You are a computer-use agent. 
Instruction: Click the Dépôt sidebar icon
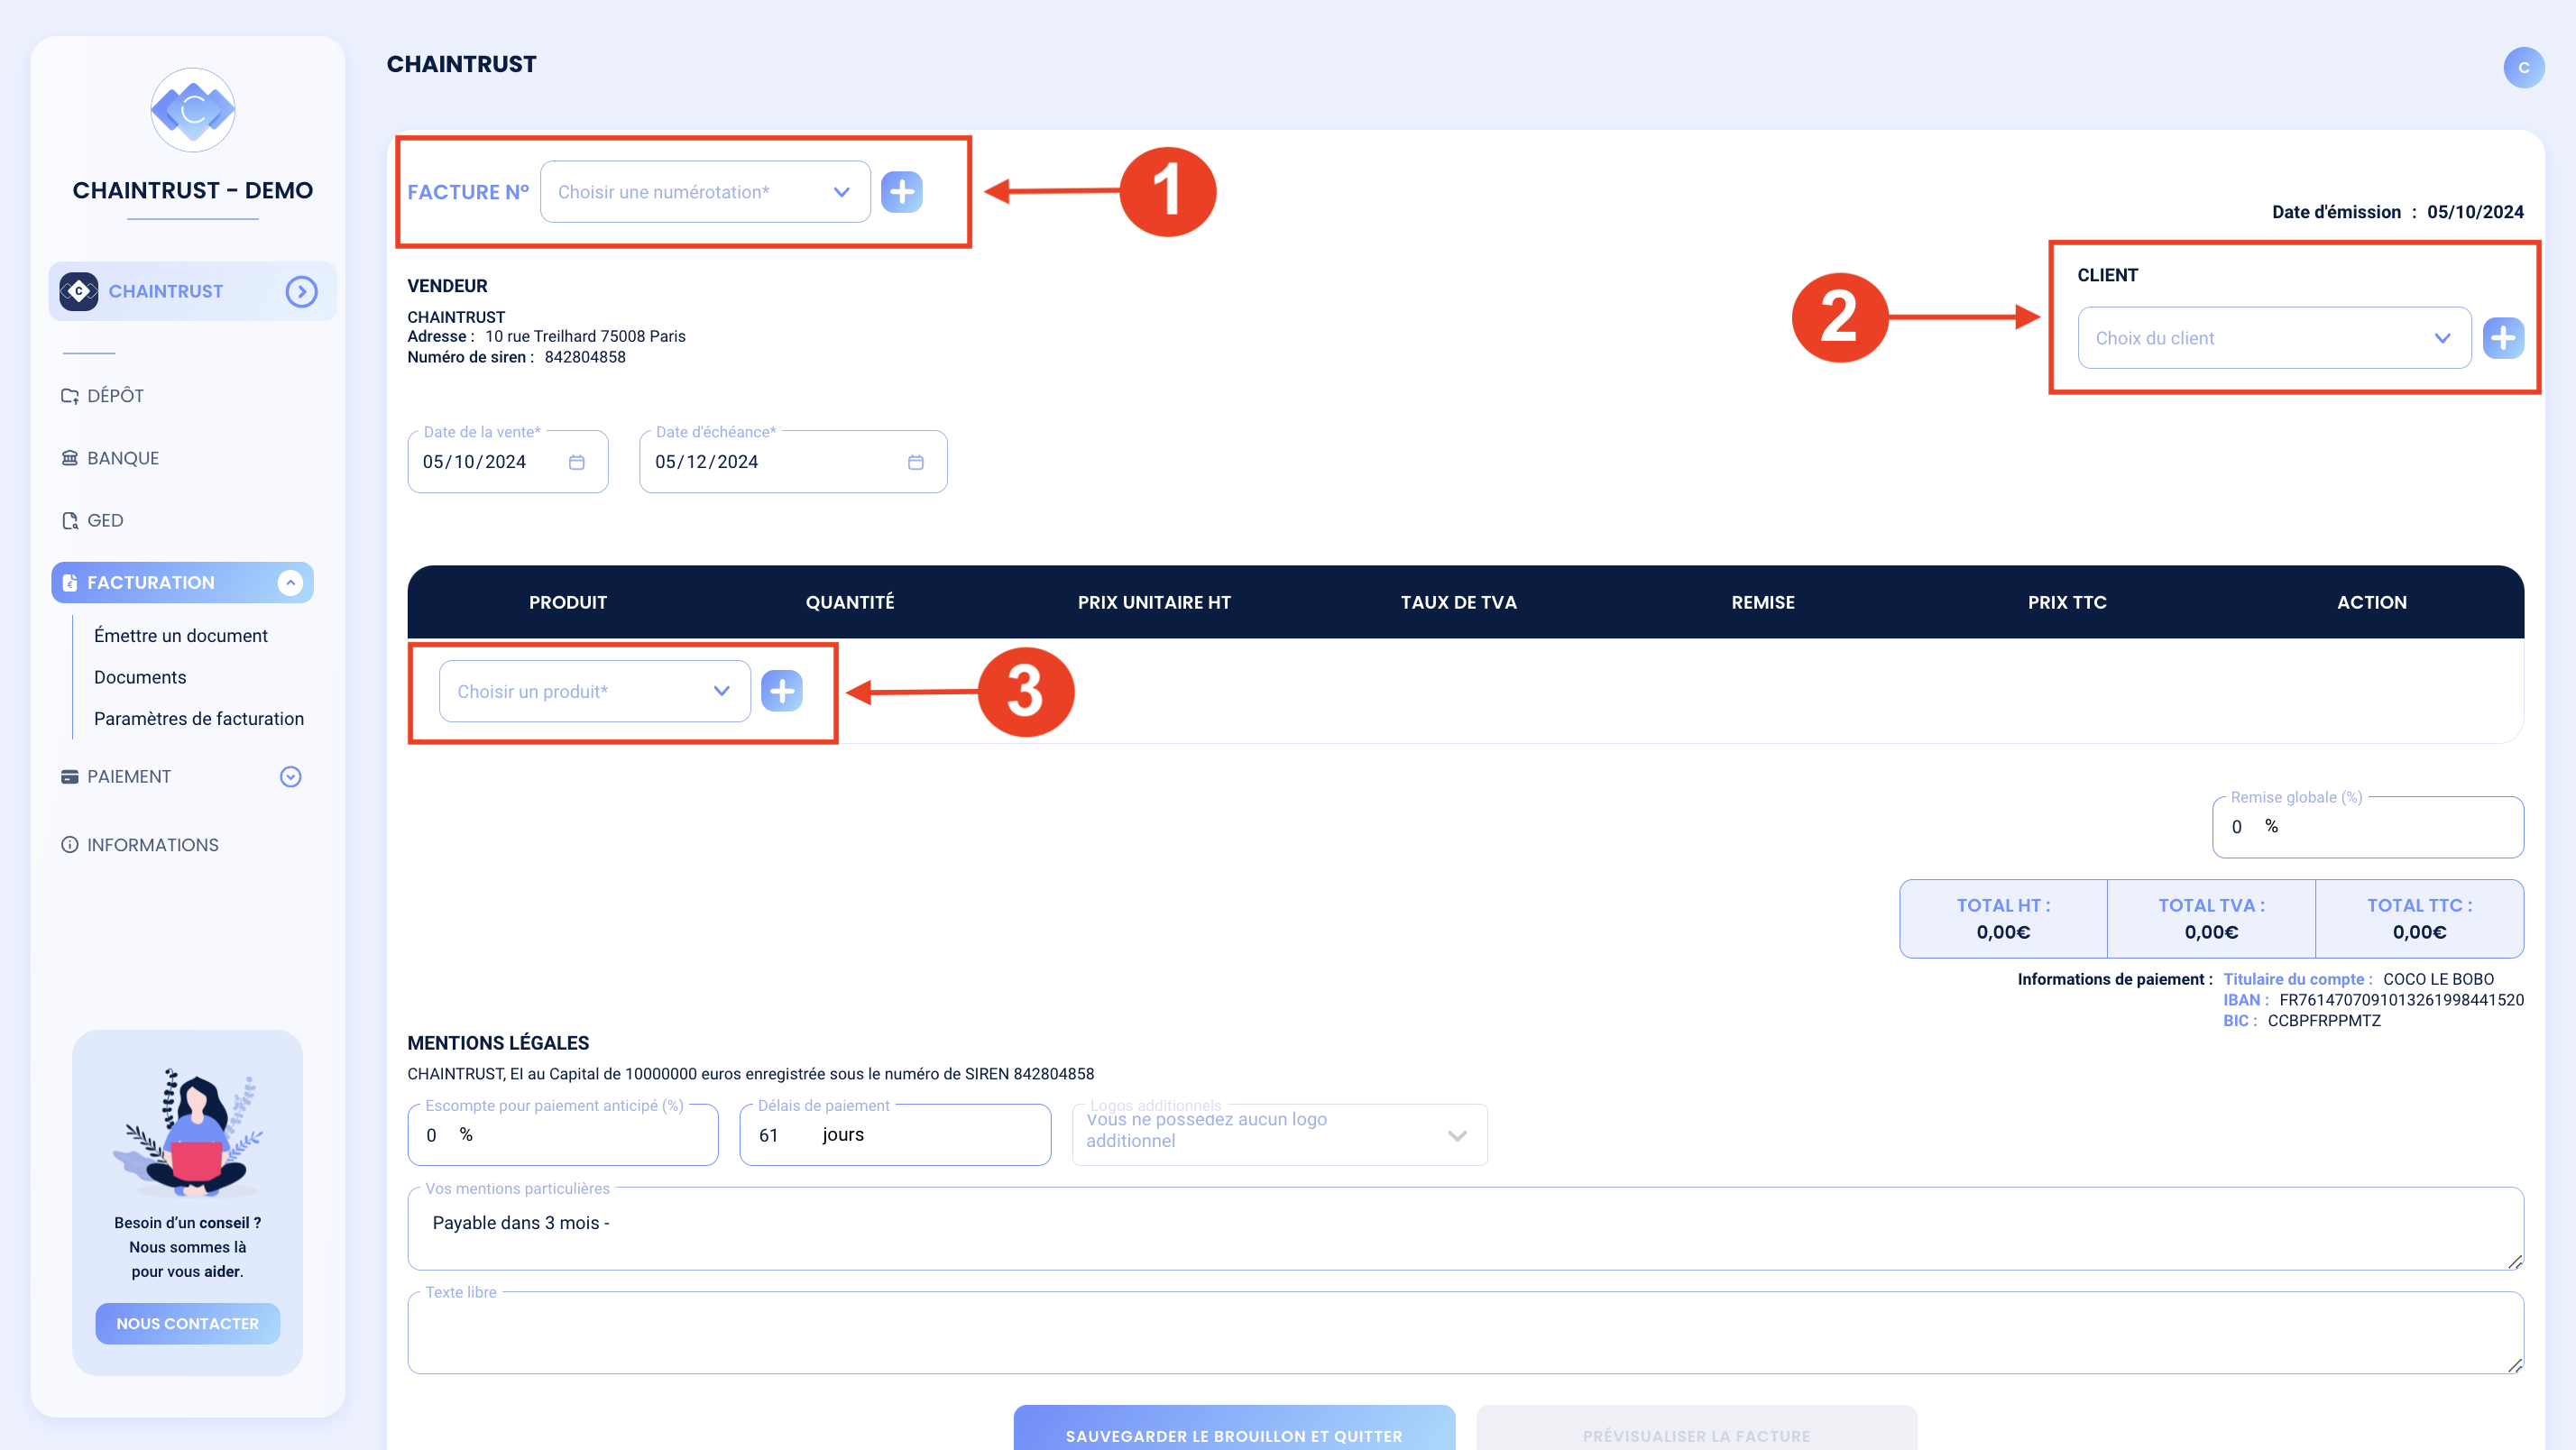[x=69, y=396]
